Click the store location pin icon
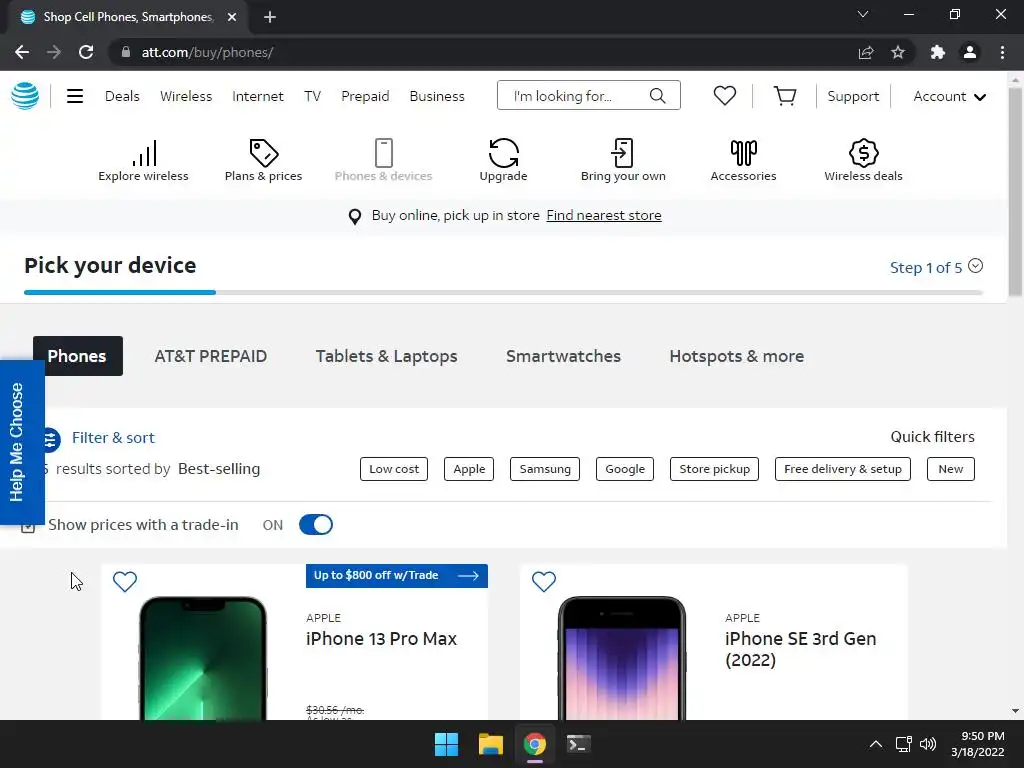The width and height of the screenshot is (1024, 768). point(355,216)
